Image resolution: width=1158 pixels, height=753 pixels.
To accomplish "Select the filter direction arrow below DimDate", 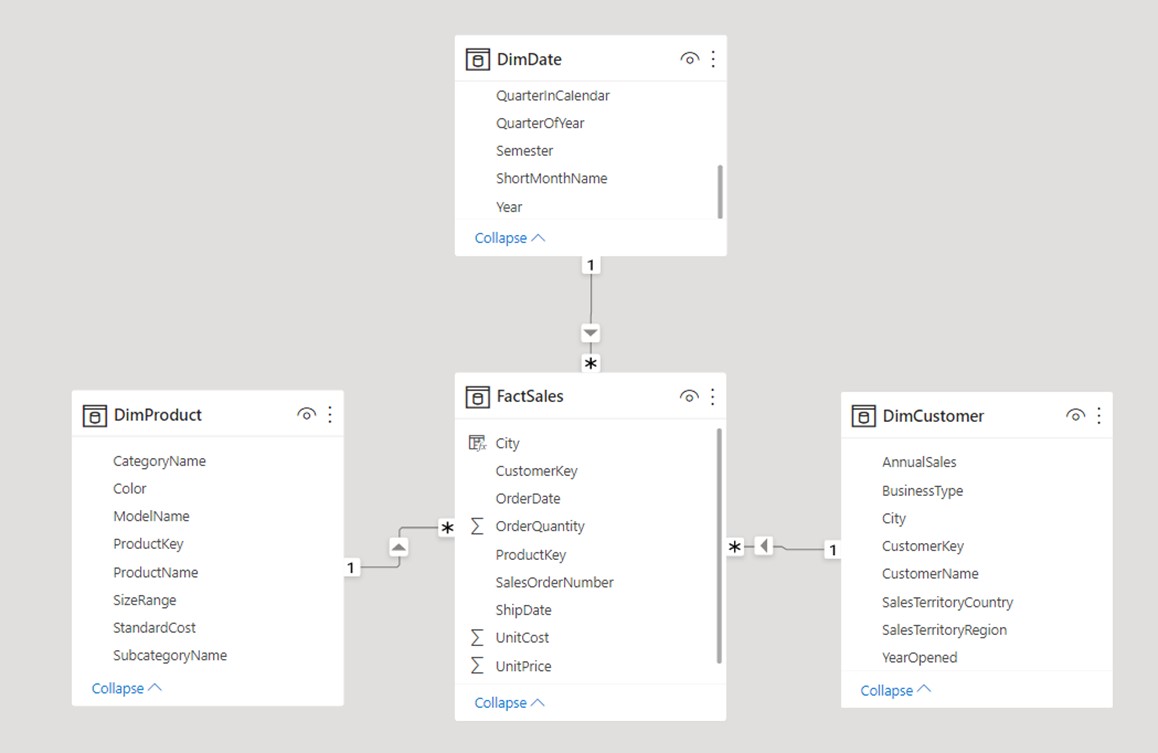I will pyautogui.click(x=591, y=333).
